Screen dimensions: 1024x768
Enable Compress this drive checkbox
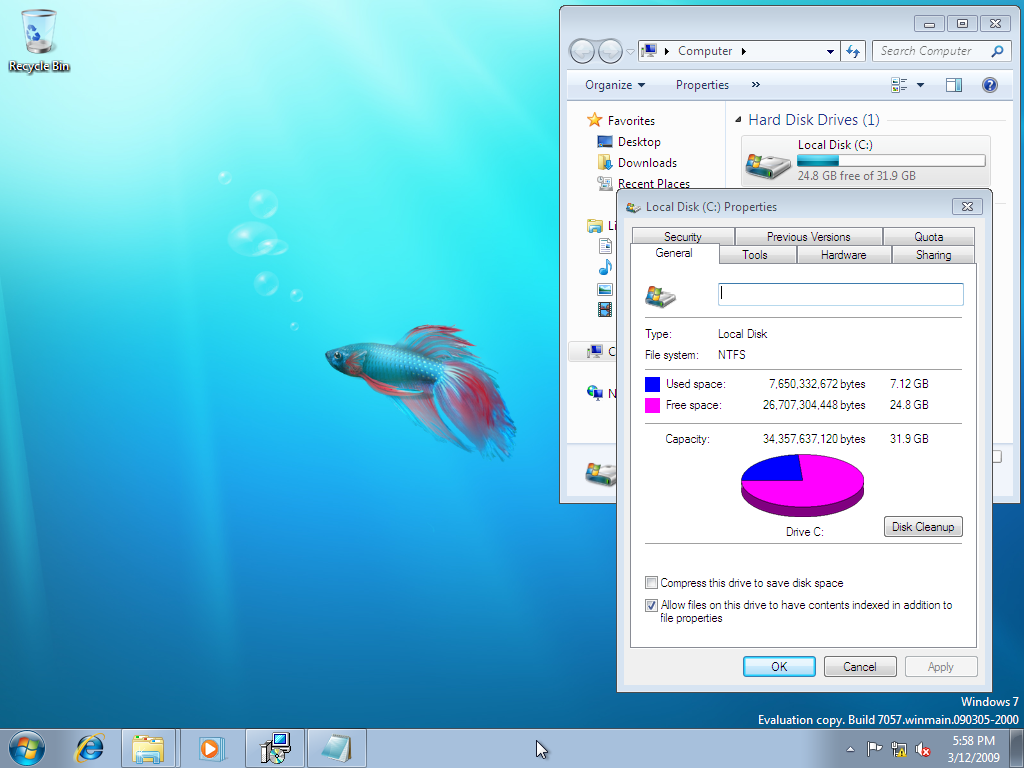point(651,583)
